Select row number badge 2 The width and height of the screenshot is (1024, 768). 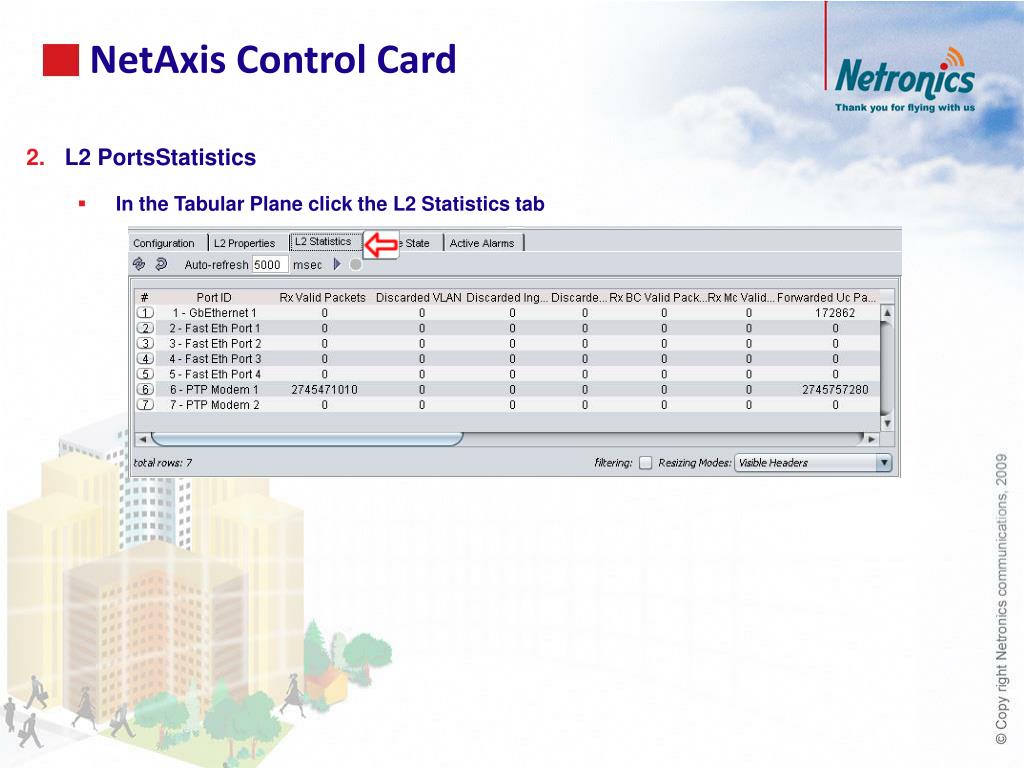tap(145, 328)
